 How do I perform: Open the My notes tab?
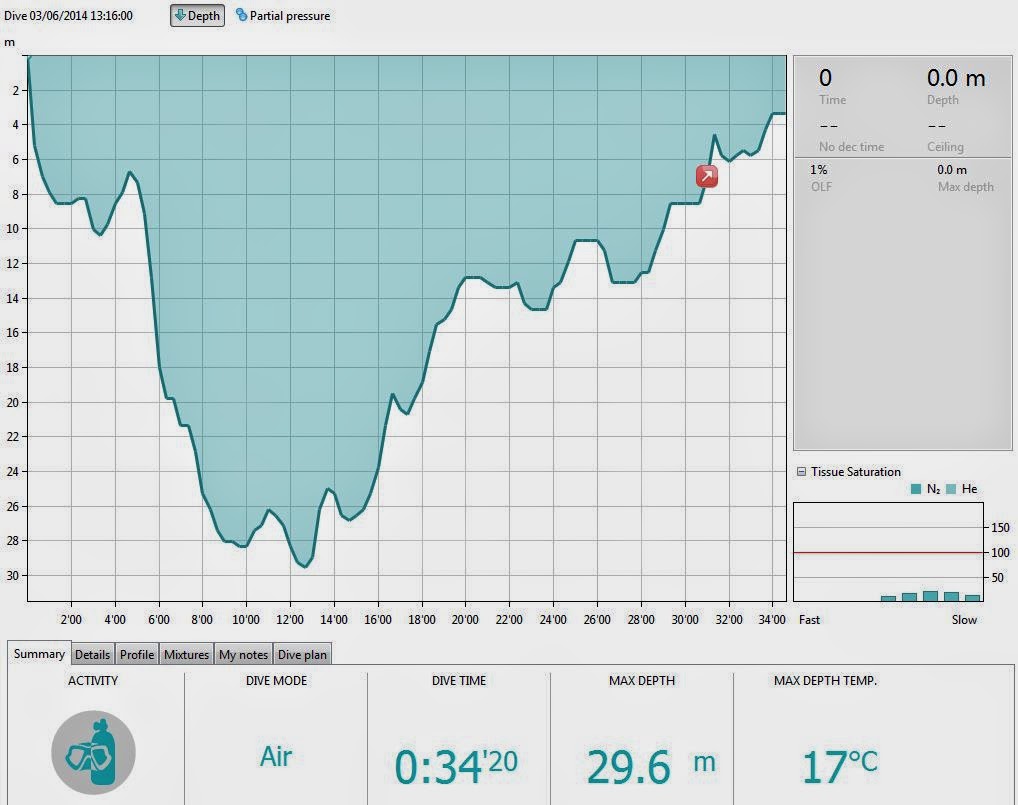coord(243,654)
